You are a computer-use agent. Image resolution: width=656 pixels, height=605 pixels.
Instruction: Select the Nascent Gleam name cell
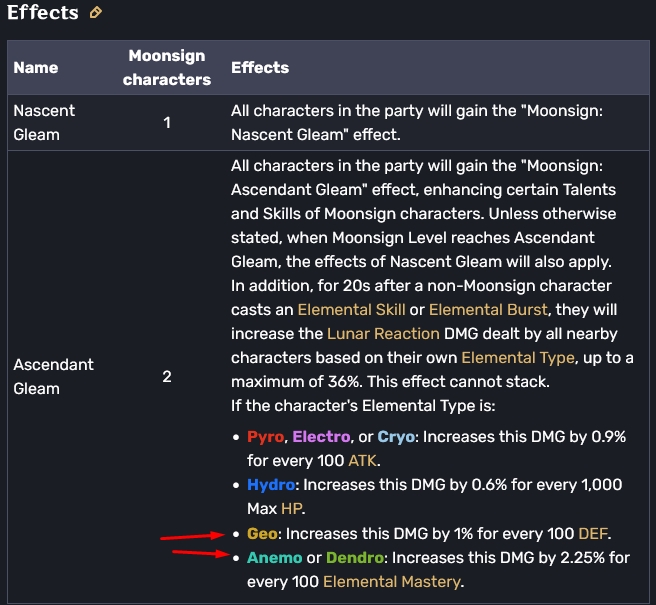click(x=44, y=122)
